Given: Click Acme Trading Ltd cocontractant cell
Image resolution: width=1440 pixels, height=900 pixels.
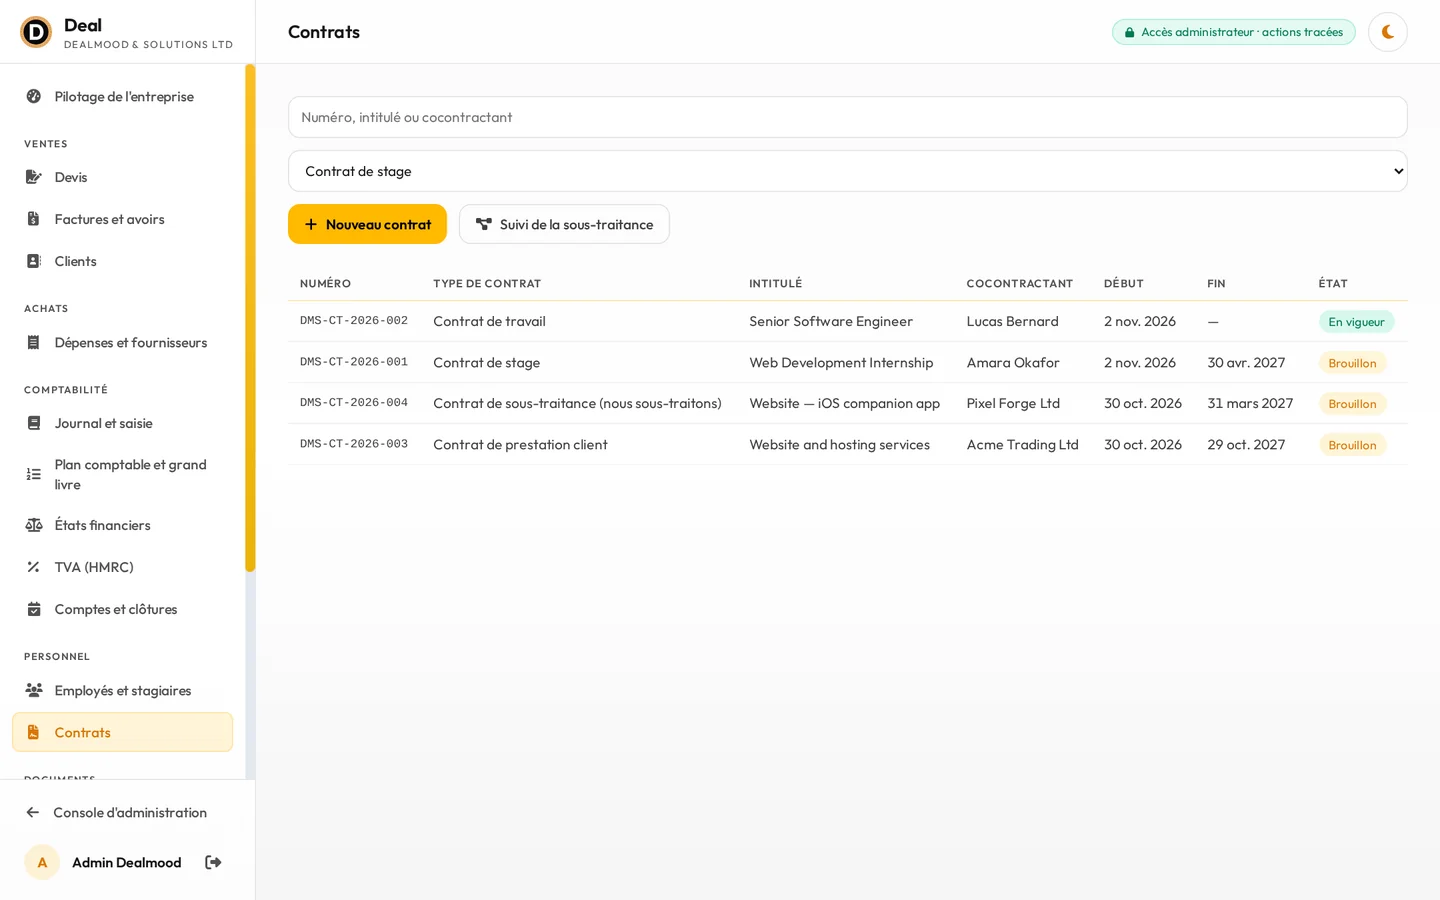Looking at the screenshot, I should point(1022,444).
